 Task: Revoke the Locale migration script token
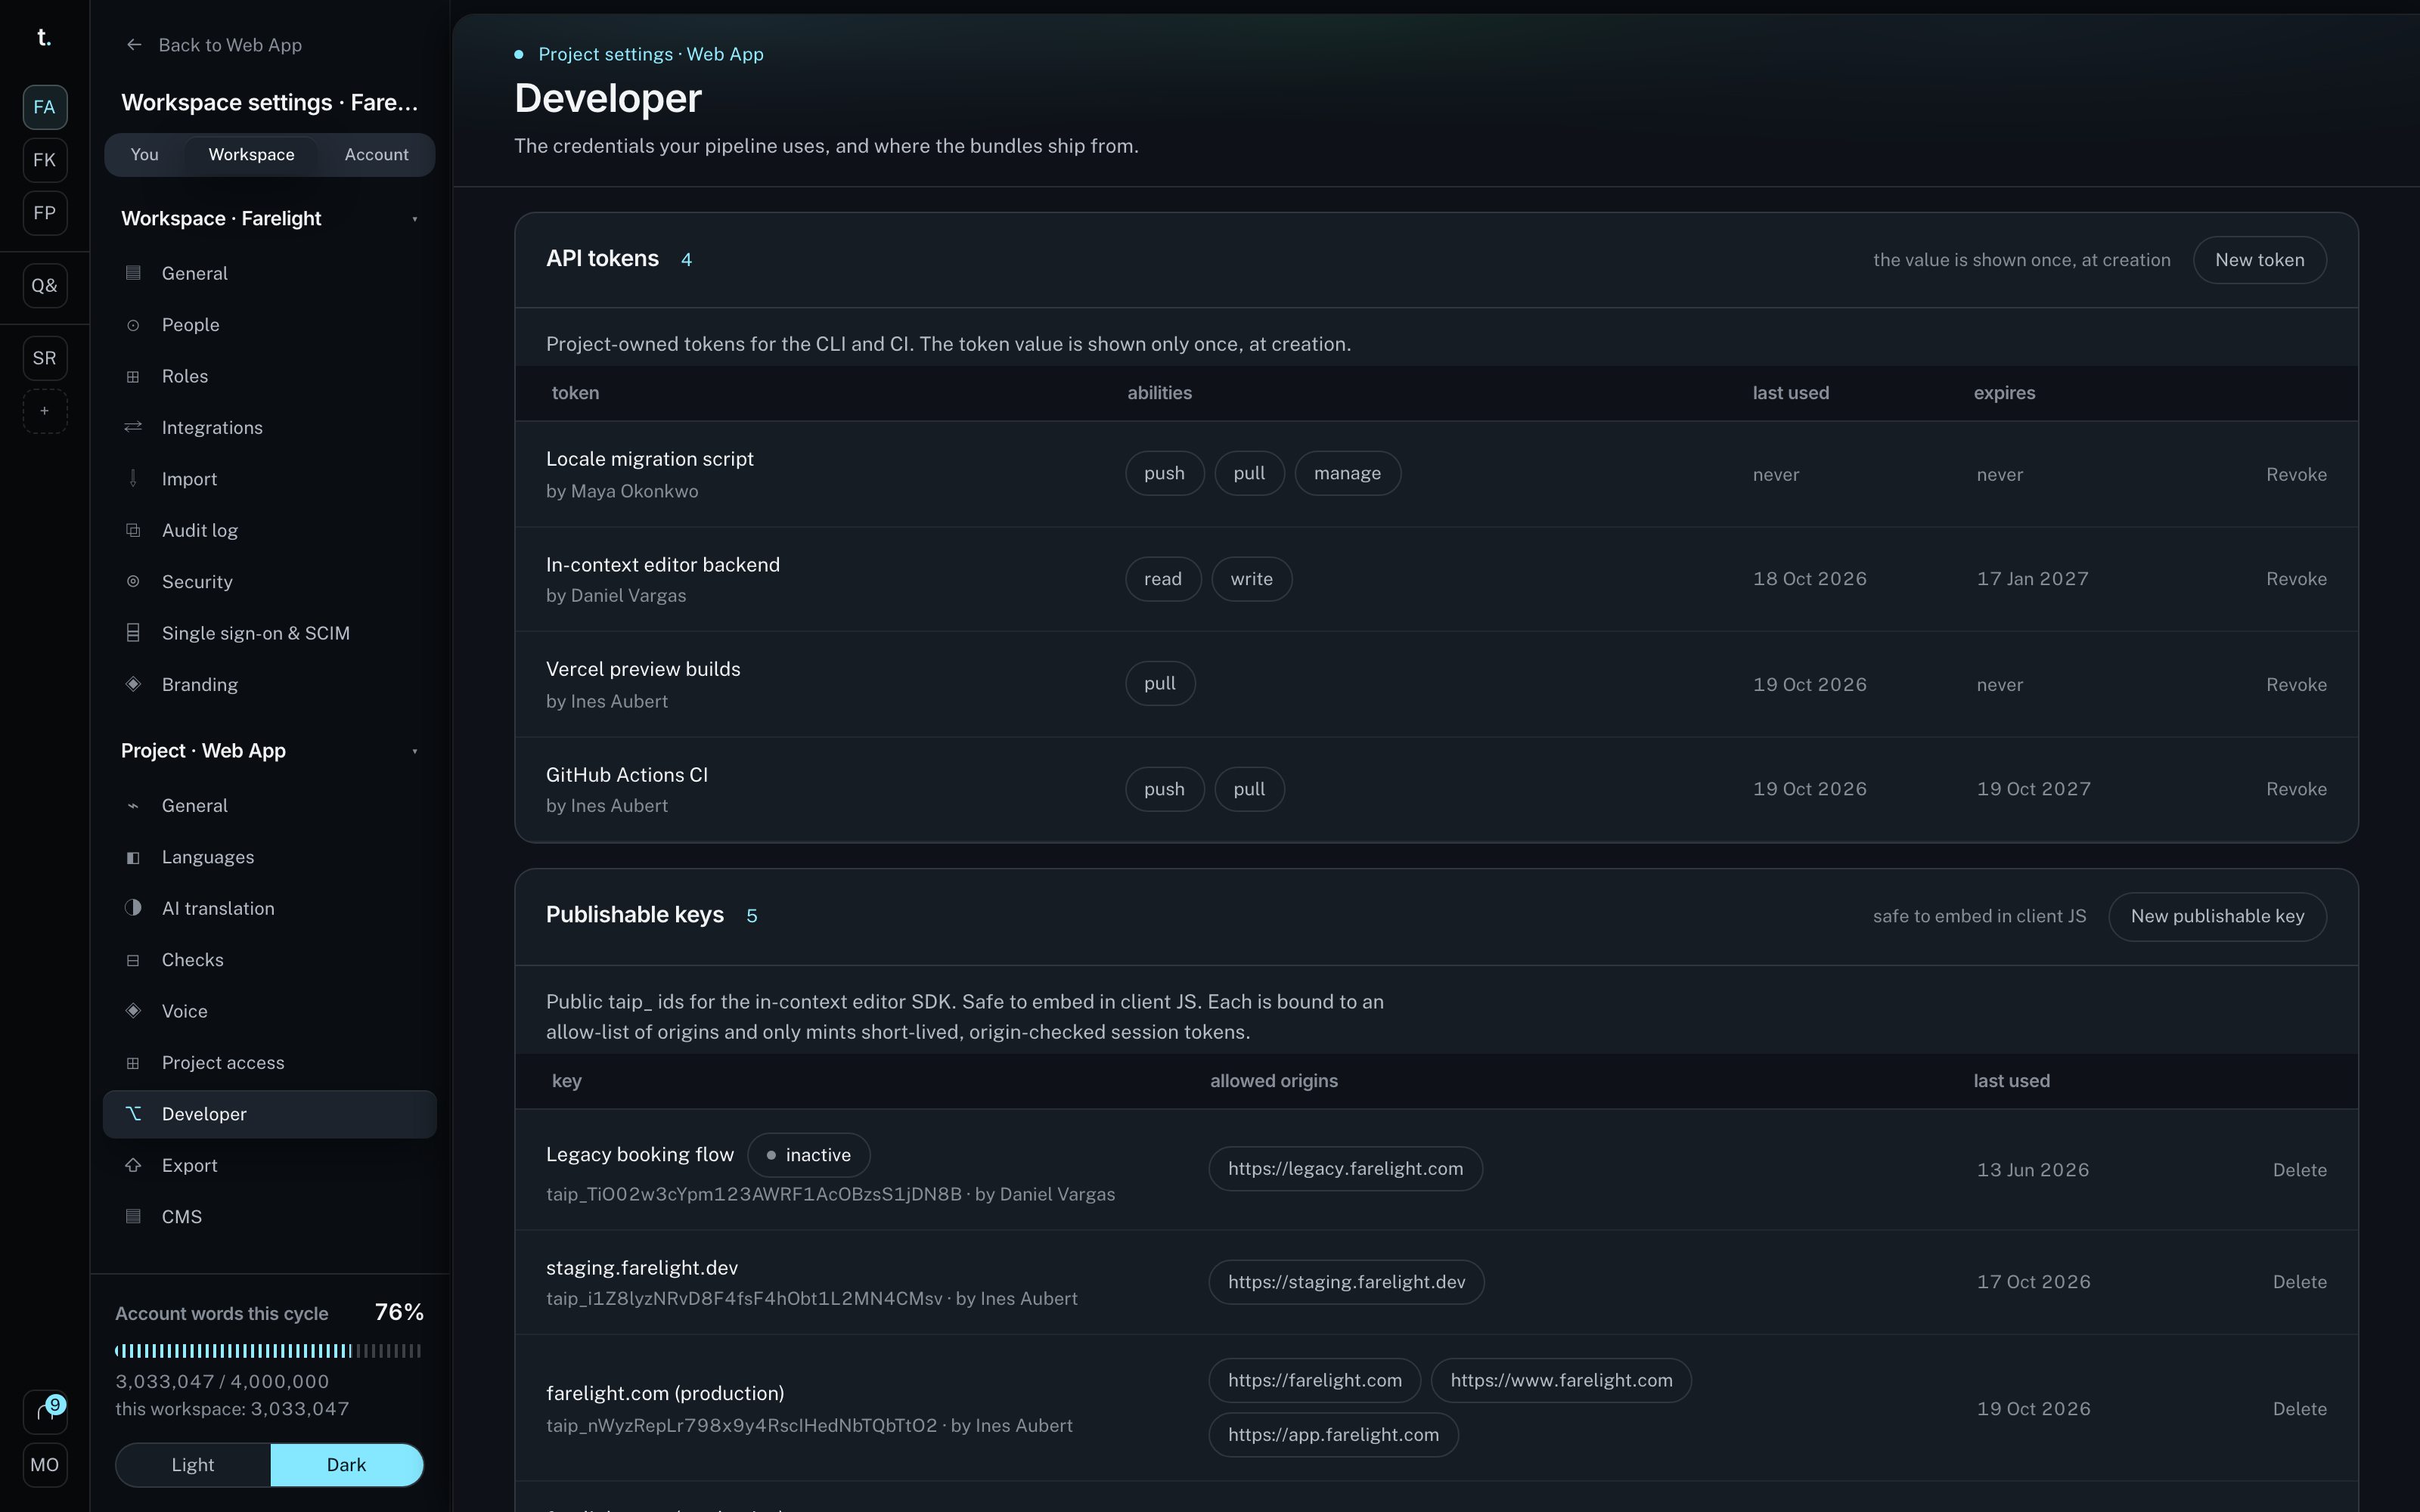(x=2296, y=475)
